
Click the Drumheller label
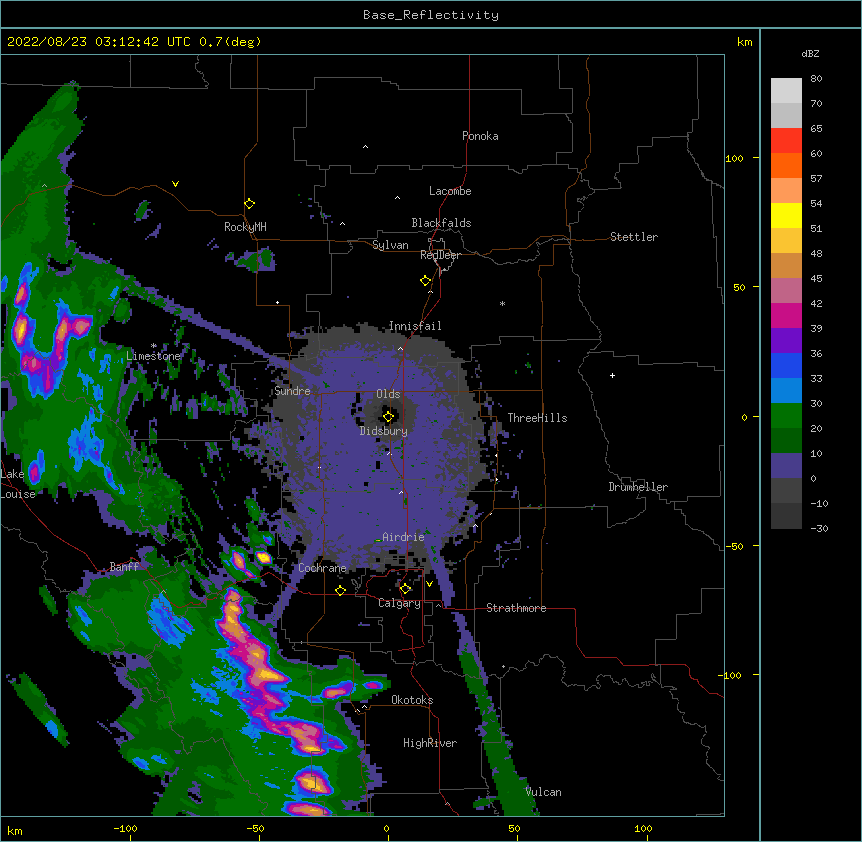point(638,487)
